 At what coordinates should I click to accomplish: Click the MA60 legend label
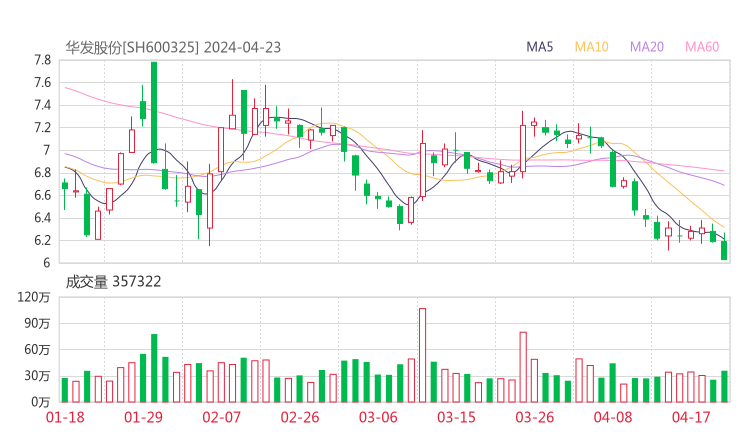point(702,47)
